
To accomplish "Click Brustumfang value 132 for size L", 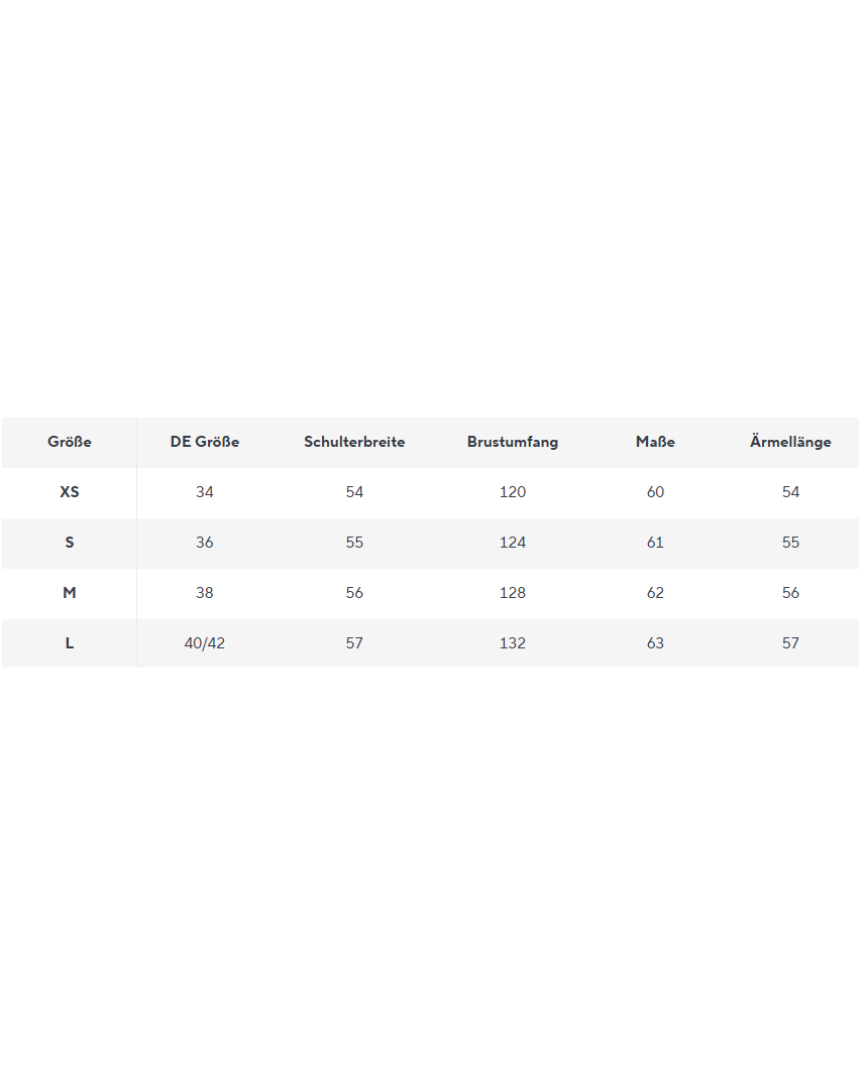I will [x=512, y=643].
